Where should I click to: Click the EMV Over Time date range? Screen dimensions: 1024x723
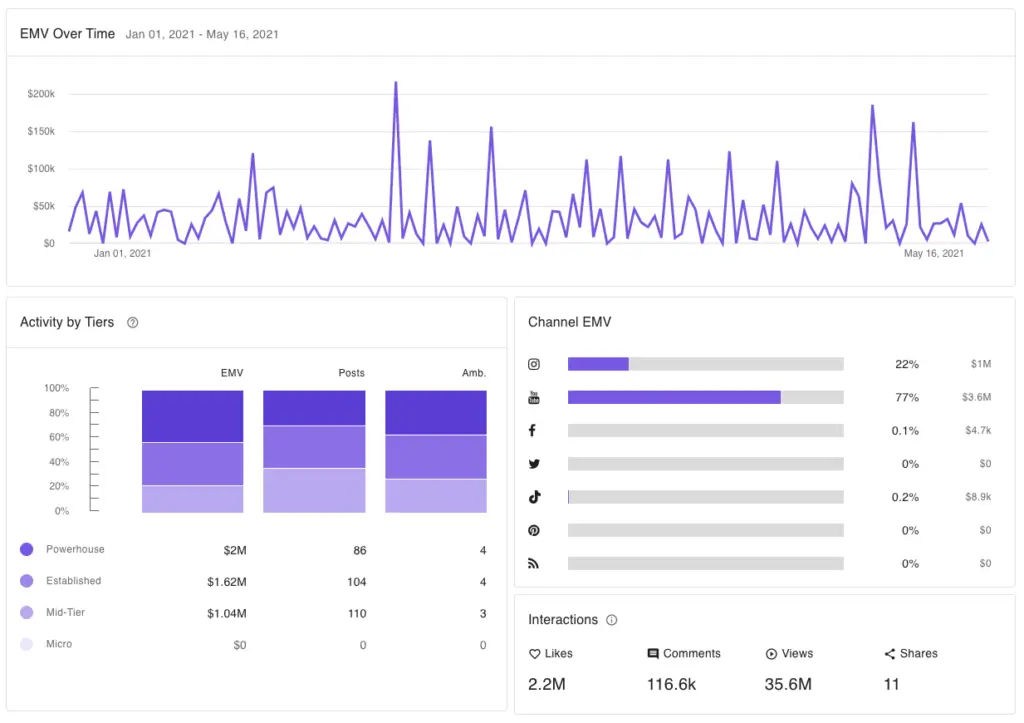(202, 34)
